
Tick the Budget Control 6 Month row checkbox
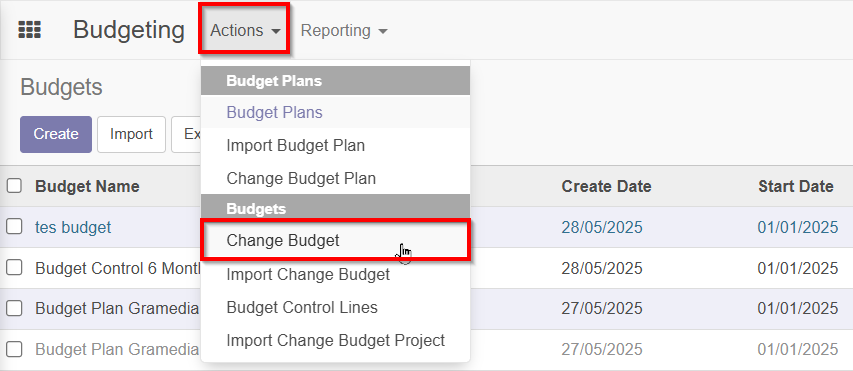14,267
